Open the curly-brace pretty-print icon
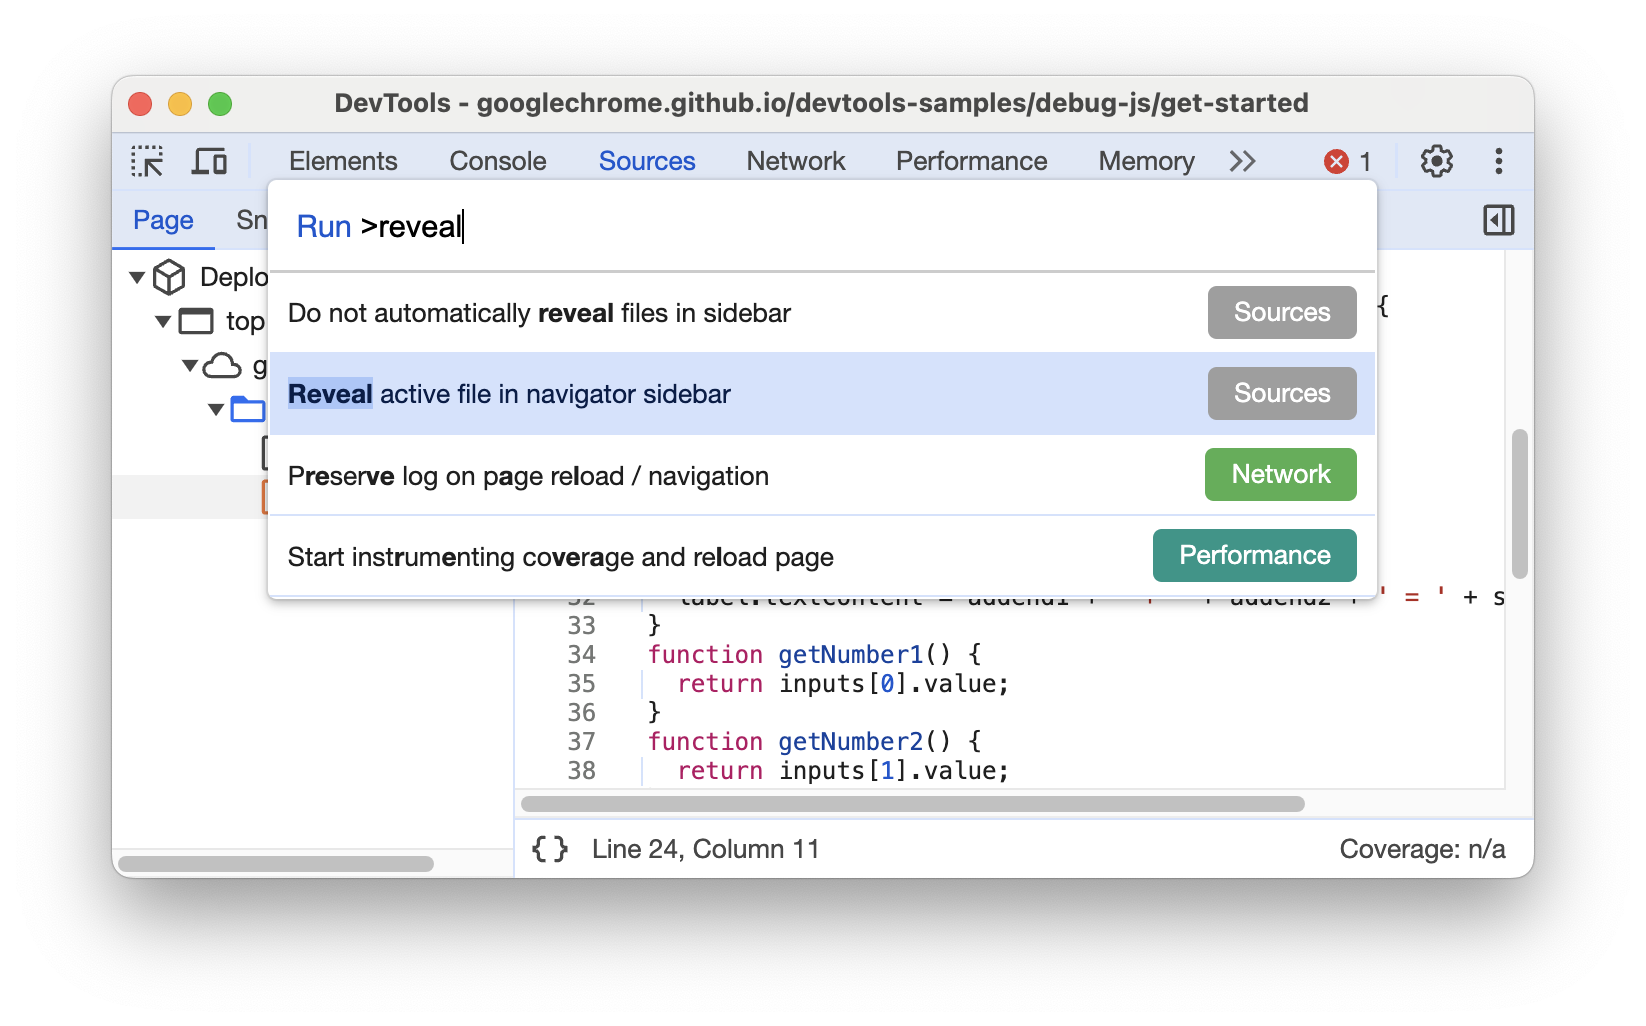This screenshot has width=1646, height=1026. pyautogui.click(x=550, y=848)
